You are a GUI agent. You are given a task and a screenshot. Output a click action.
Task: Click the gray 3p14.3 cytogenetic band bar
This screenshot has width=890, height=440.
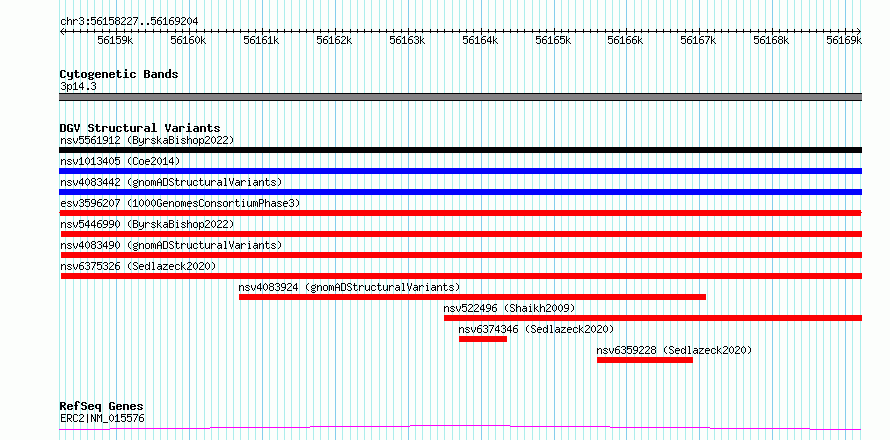coord(461,97)
